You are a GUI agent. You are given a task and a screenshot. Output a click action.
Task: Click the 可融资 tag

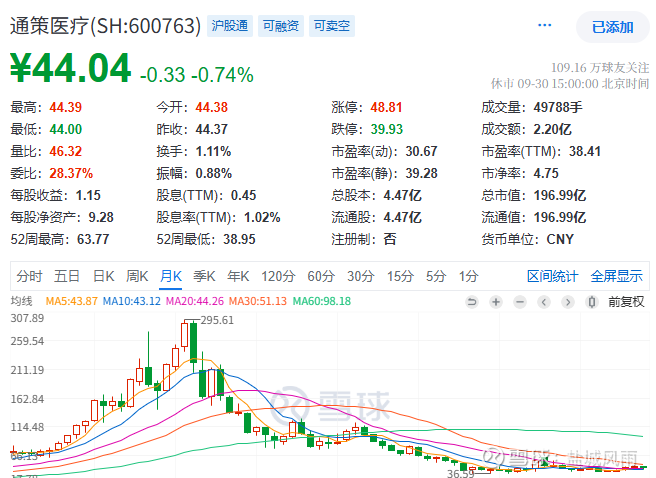pos(281,26)
